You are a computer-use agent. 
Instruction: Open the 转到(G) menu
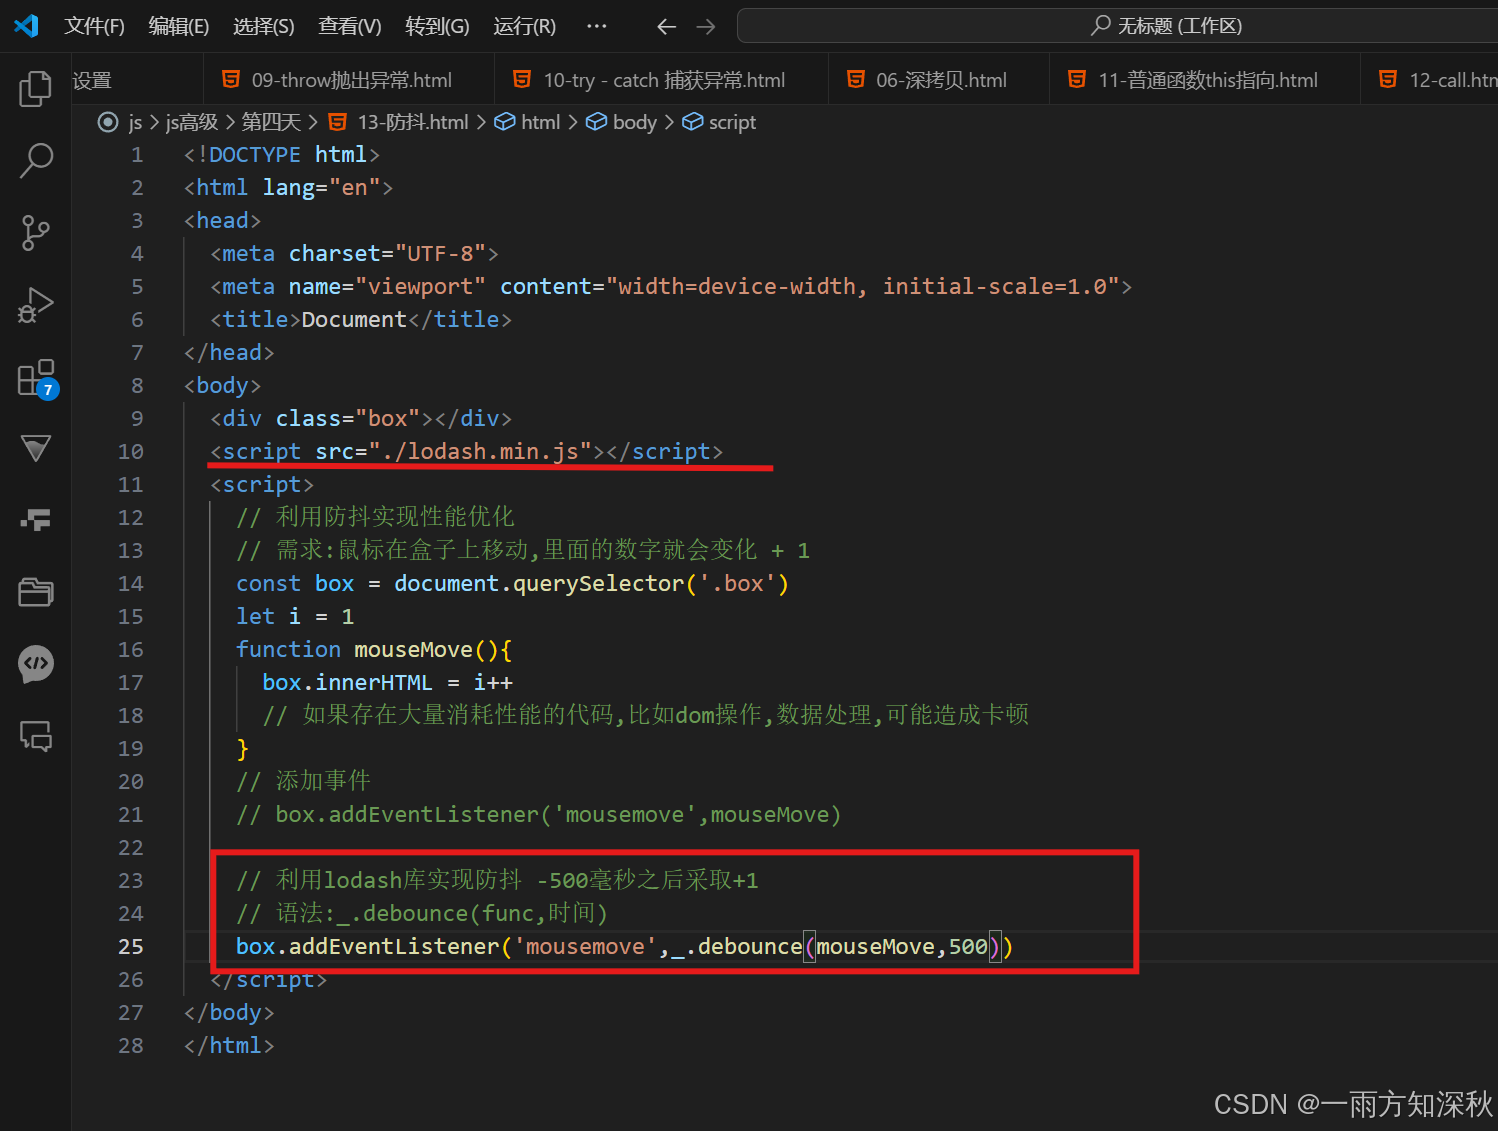pyautogui.click(x=437, y=26)
